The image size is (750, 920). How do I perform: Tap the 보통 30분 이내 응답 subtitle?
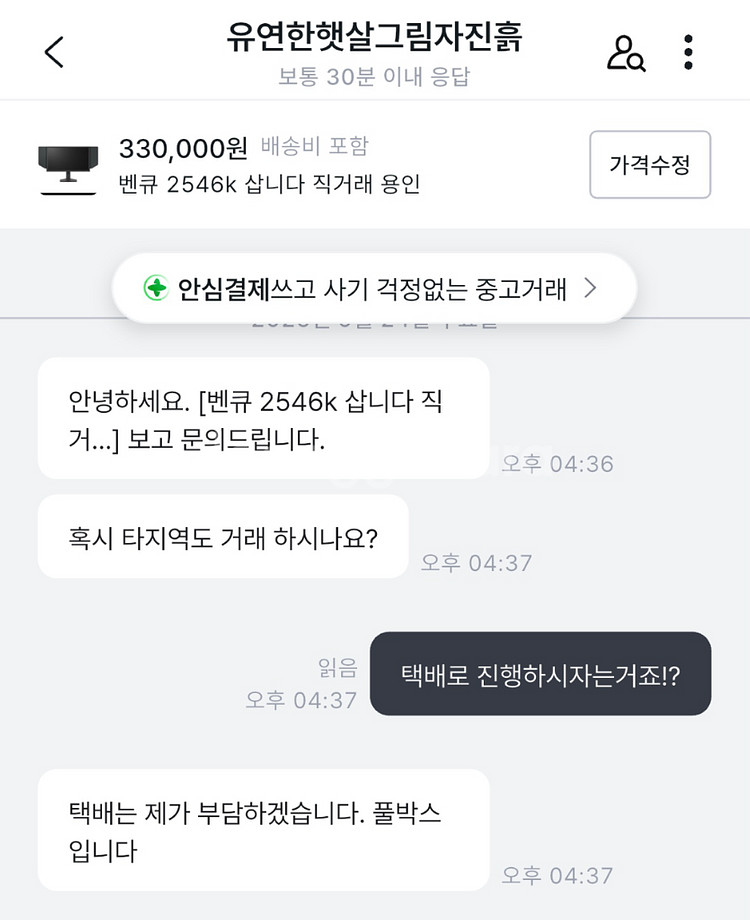point(375,77)
